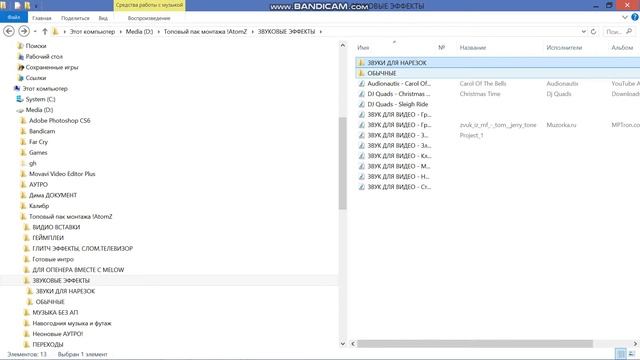Click the audio icon of Audionautix - Carol Of
The image size is (640, 360).
click(361, 83)
